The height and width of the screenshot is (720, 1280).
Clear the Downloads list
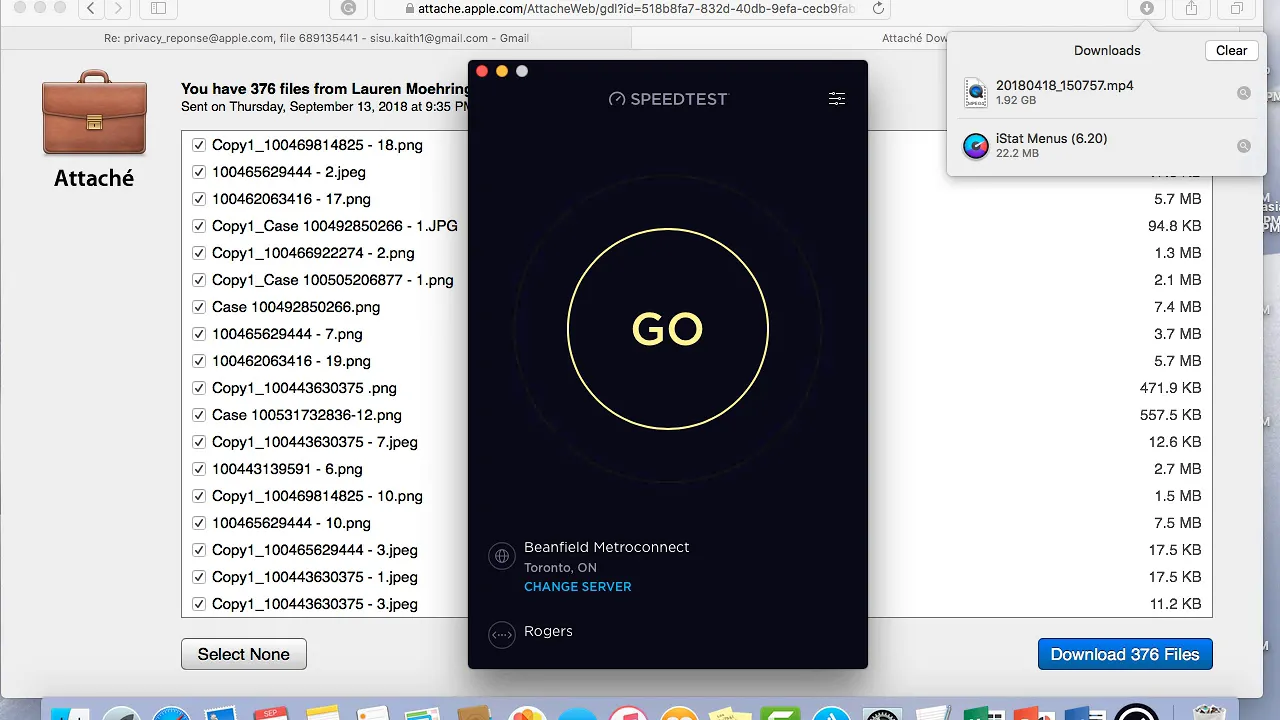tap(1231, 50)
